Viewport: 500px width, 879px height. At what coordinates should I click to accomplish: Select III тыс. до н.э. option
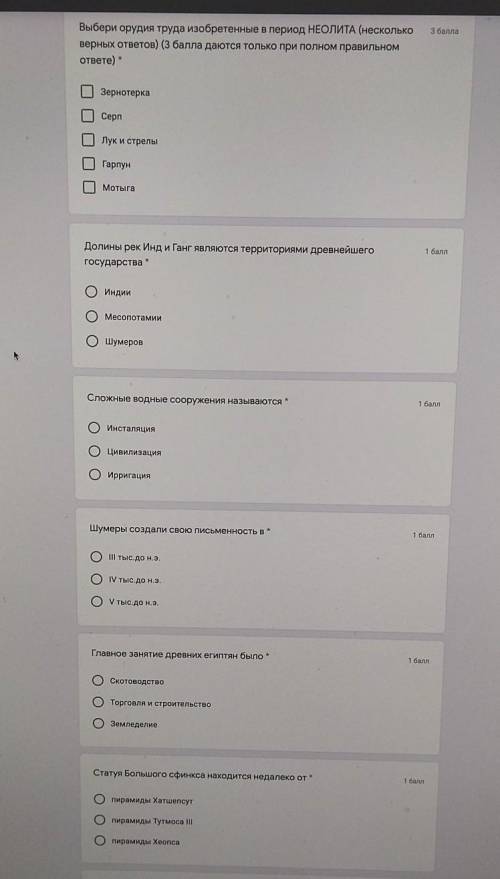pos(96,557)
